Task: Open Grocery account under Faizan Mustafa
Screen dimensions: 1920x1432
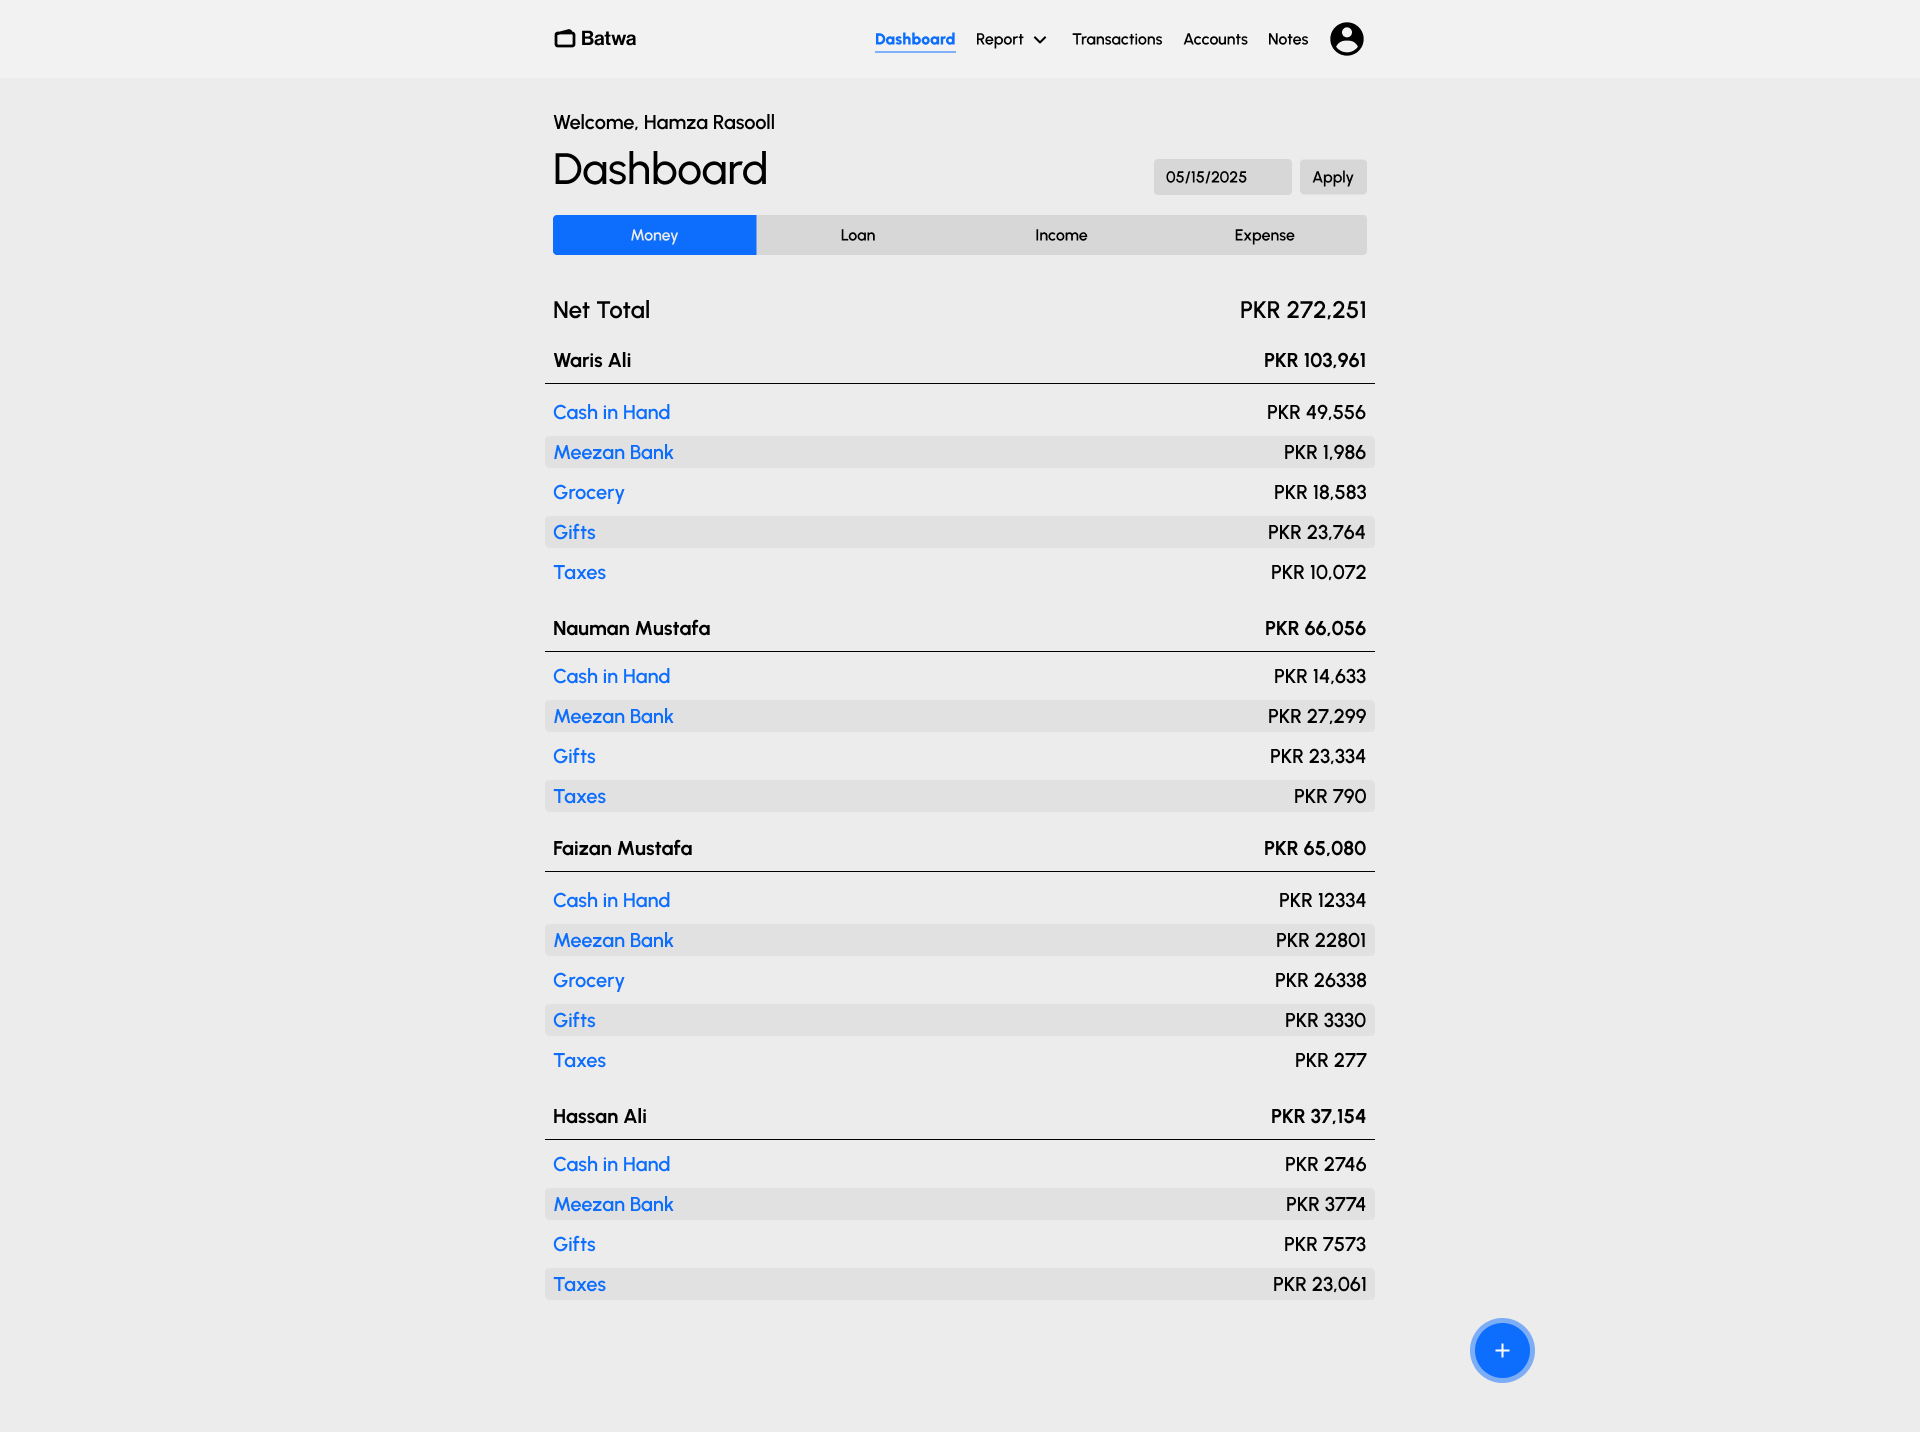Action: [x=588, y=980]
